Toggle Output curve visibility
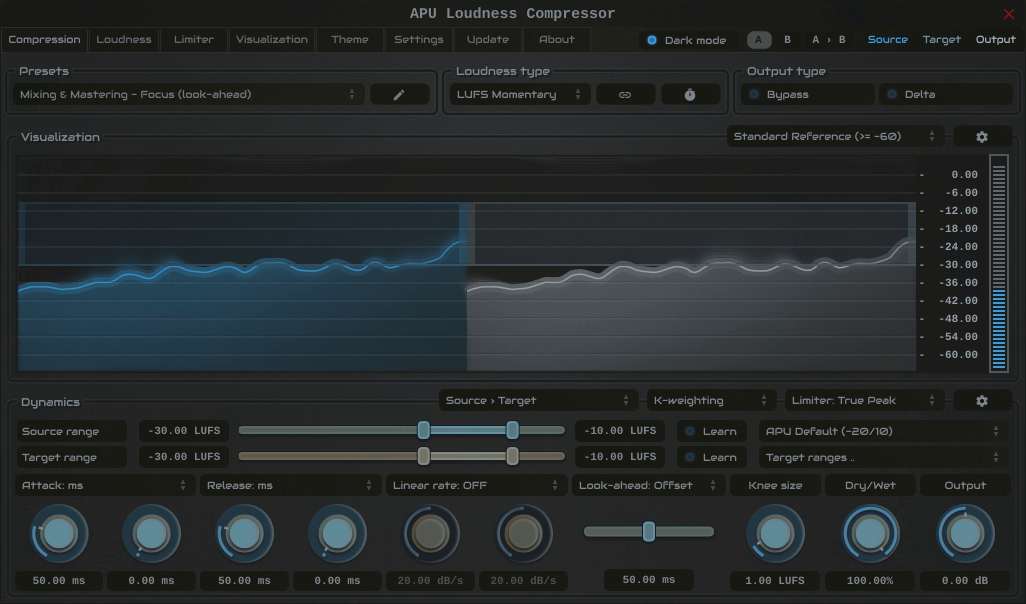 pos(995,40)
